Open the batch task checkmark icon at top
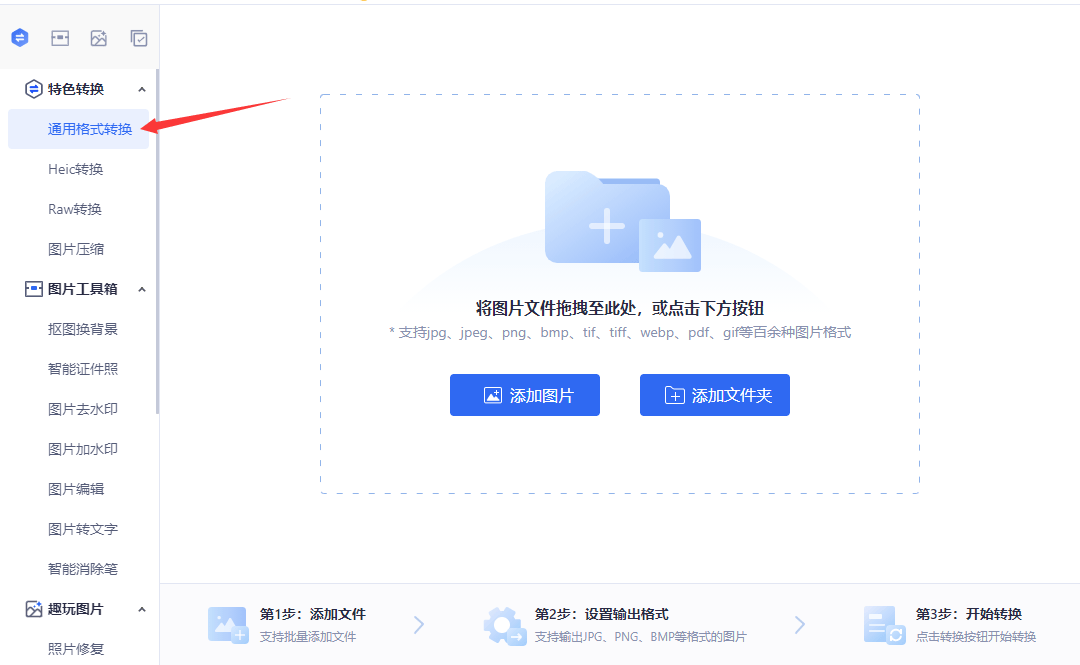This screenshot has width=1080, height=665. [138, 37]
